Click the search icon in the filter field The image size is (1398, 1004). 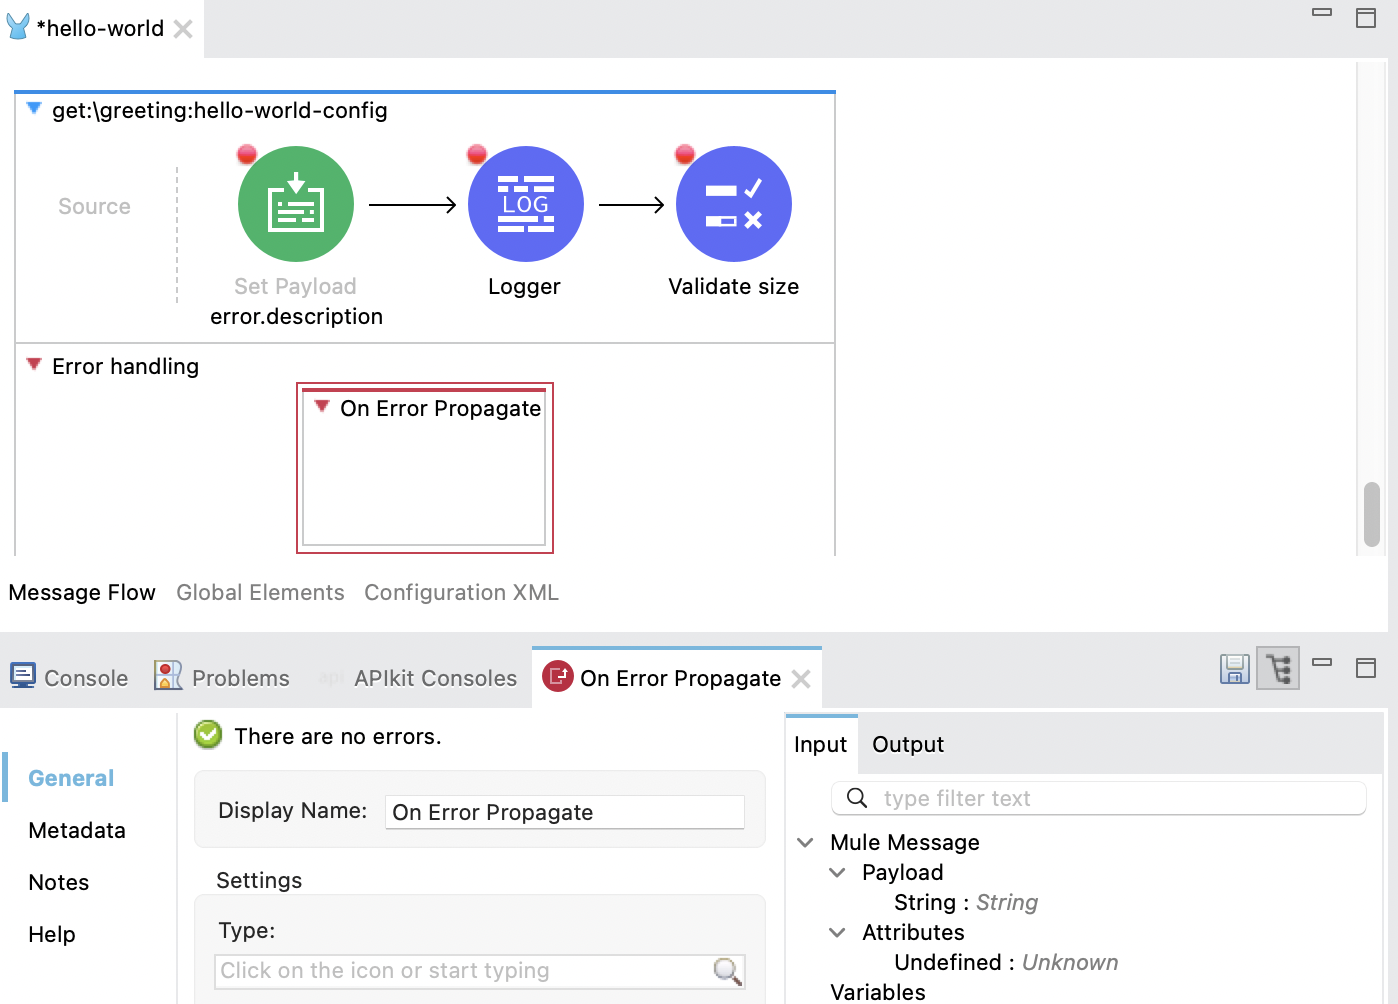[856, 798]
